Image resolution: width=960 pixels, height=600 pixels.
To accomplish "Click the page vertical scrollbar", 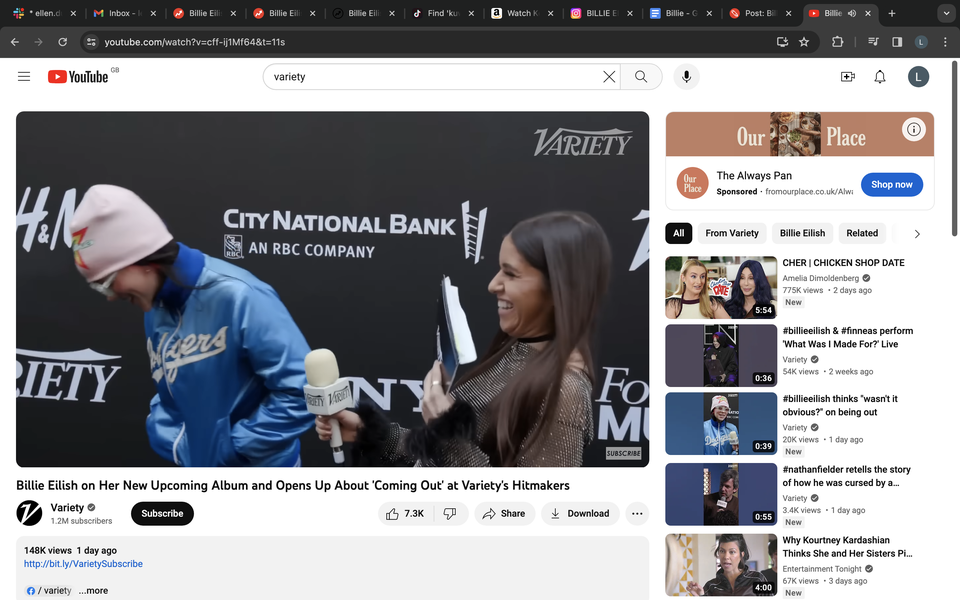I will (954, 148).
